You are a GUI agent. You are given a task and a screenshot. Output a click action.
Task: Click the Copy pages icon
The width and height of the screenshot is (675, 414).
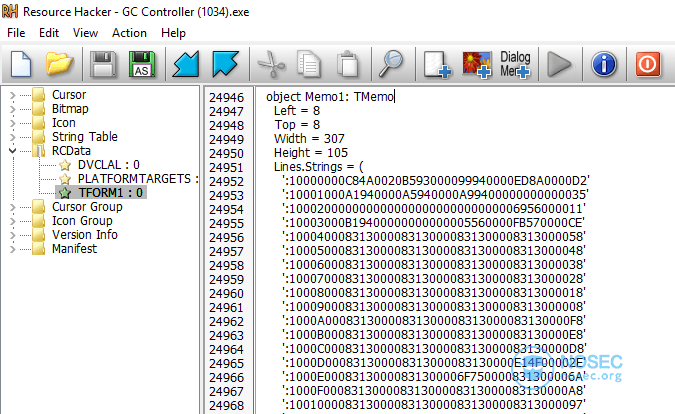tap(309, 64)
